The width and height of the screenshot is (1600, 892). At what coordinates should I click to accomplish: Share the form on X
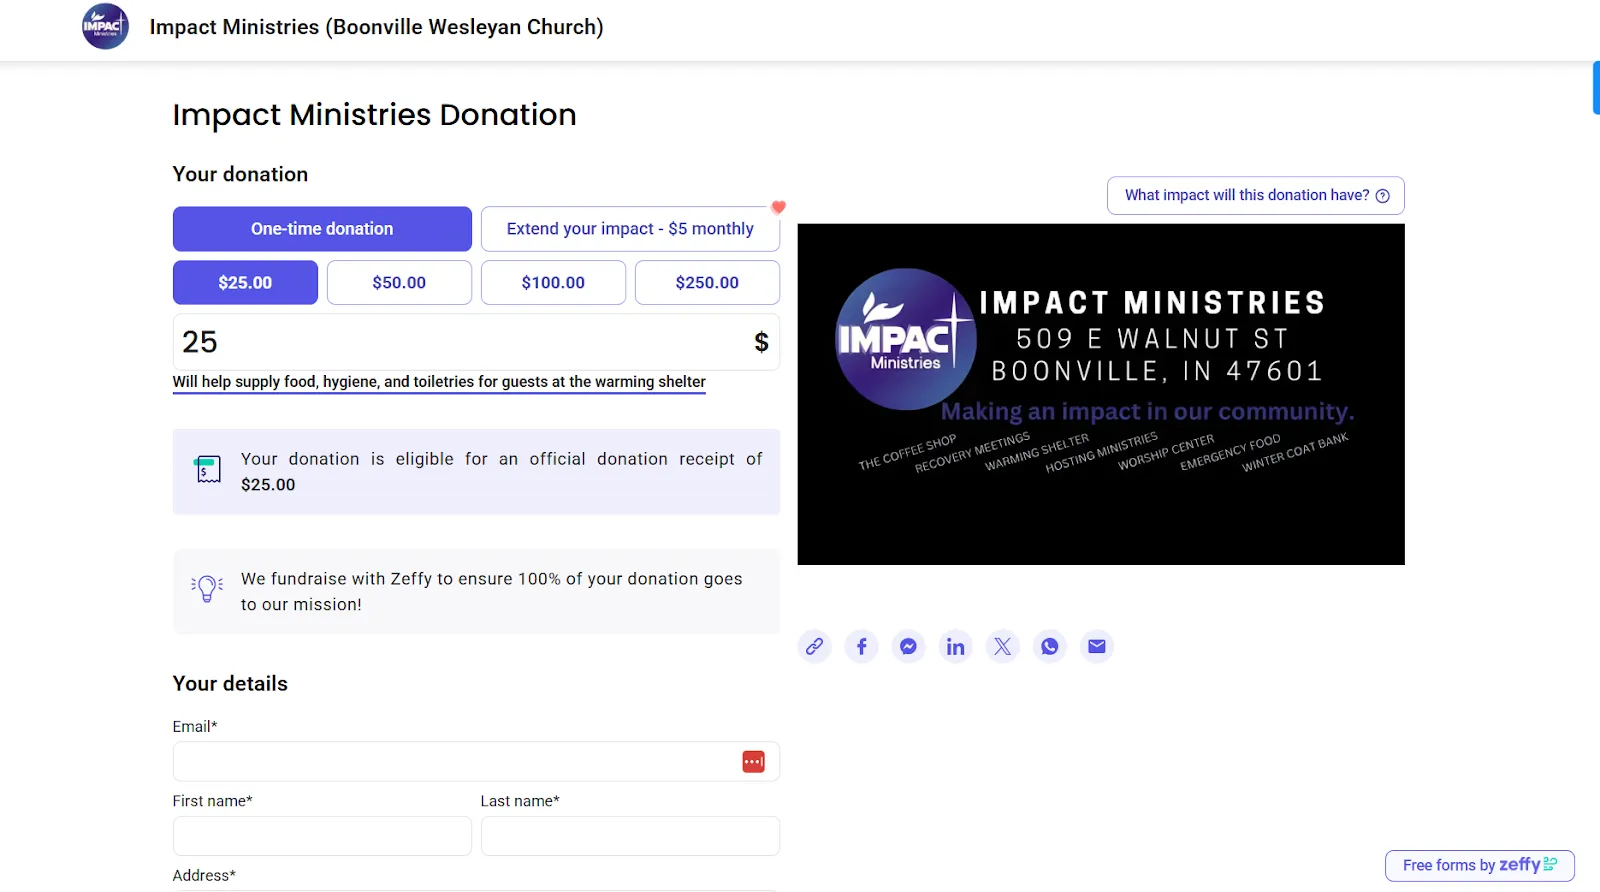(x=1003, y=646)
